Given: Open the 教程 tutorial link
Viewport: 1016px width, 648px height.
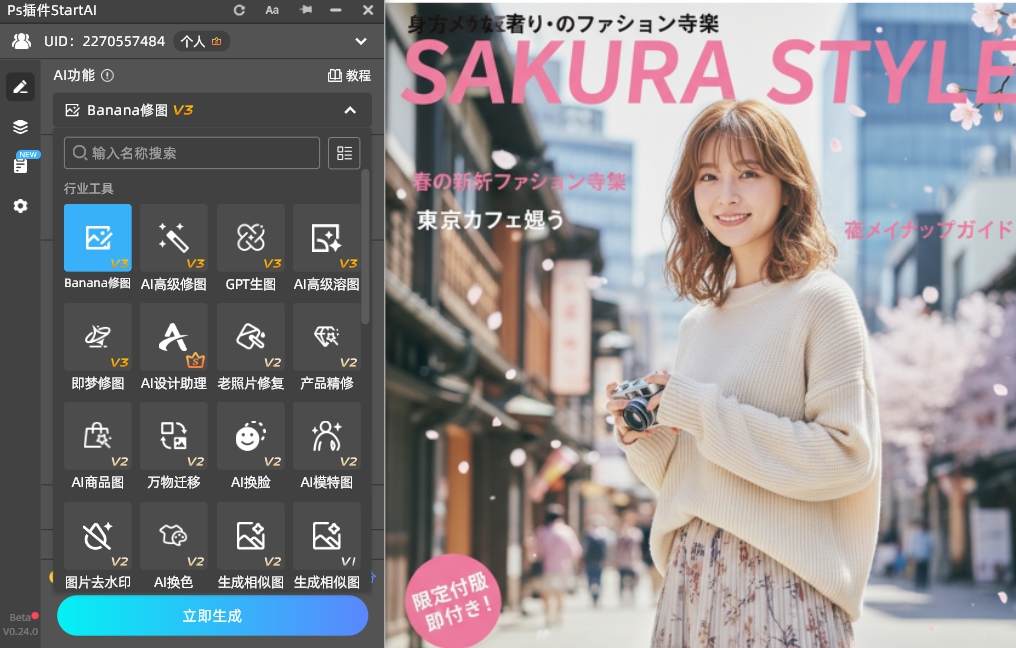Looking at the screenshot, I should click(349, 75).
